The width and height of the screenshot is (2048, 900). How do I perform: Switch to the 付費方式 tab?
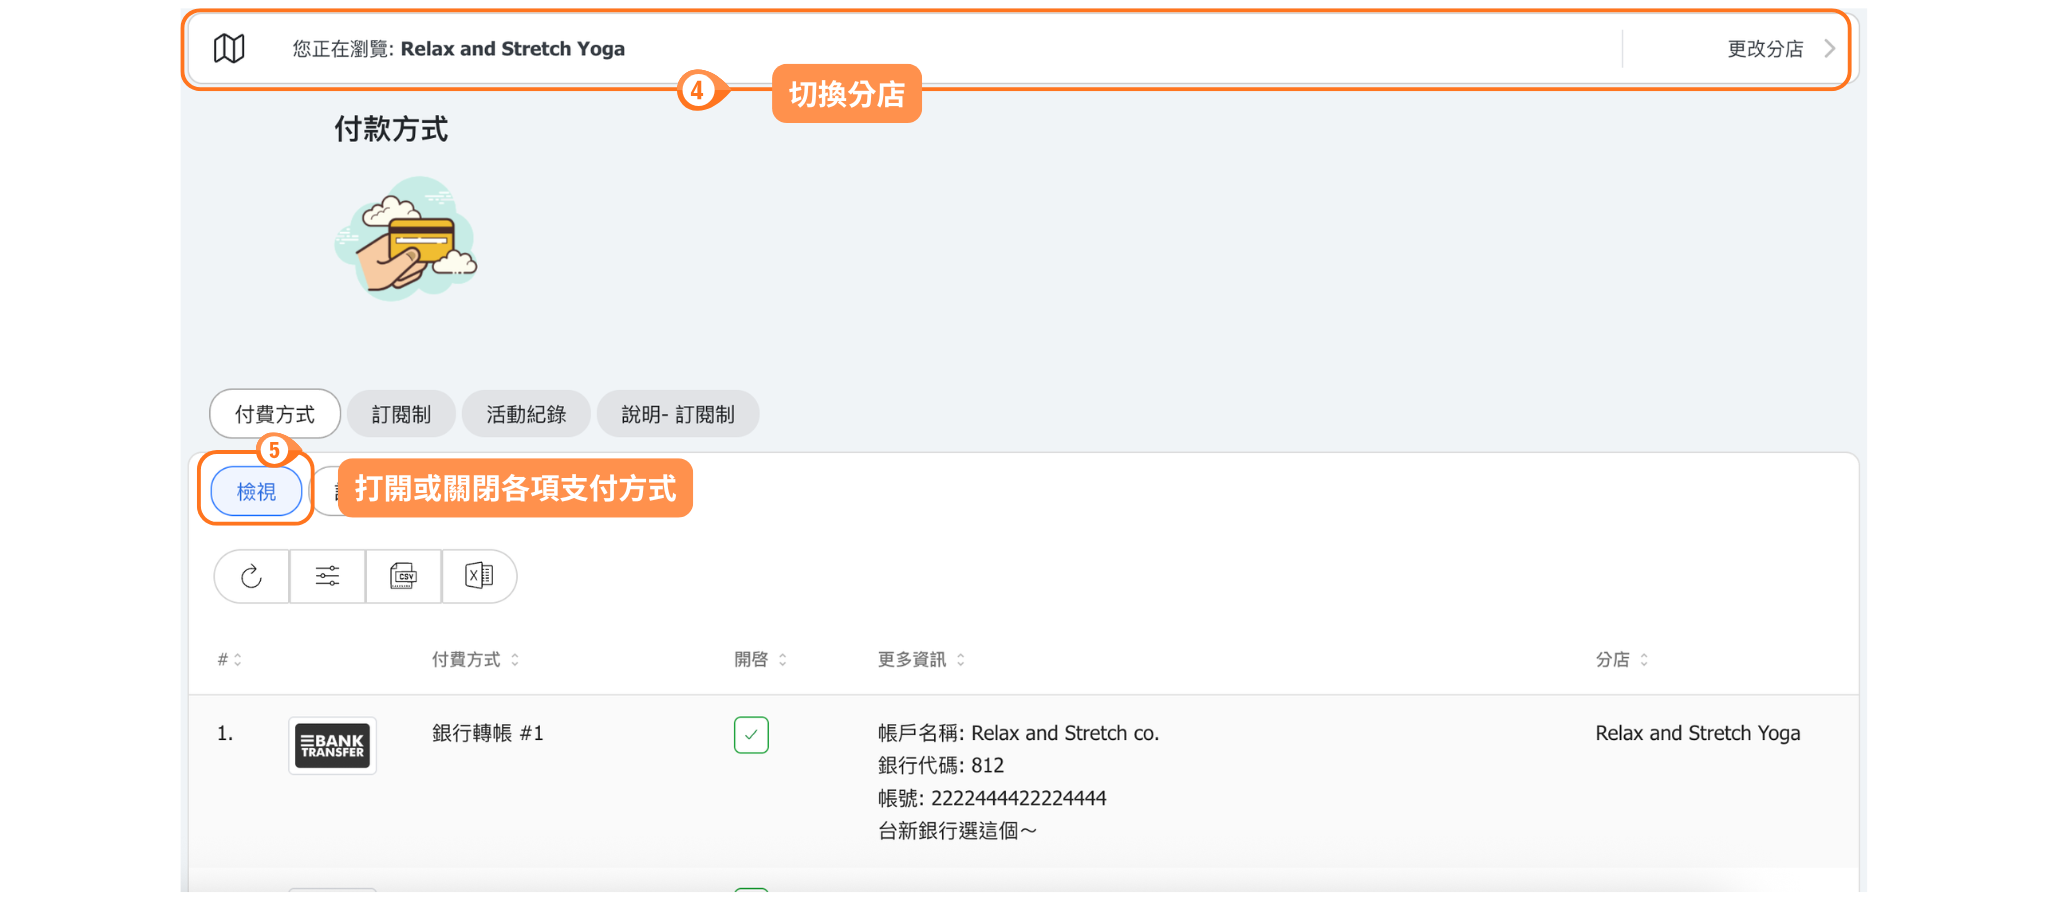[275, 414]
